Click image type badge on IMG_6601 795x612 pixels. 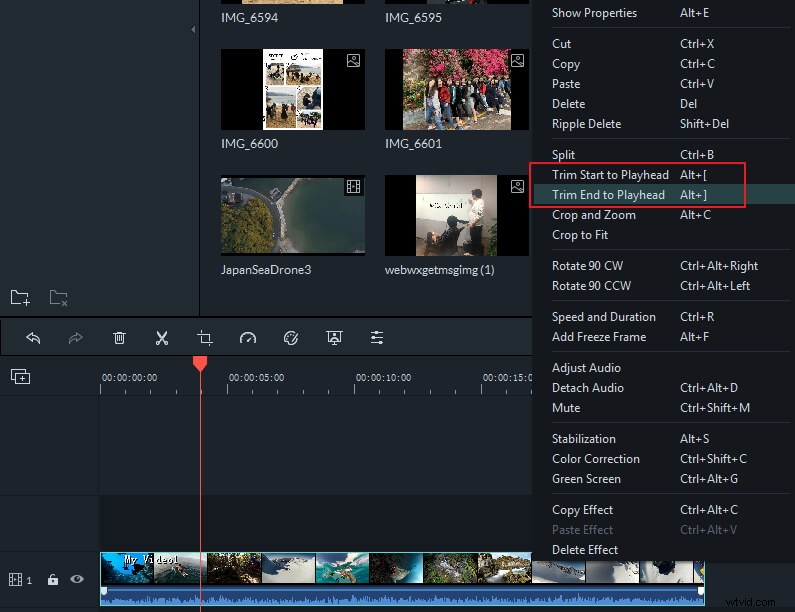[x=517, y=61]
